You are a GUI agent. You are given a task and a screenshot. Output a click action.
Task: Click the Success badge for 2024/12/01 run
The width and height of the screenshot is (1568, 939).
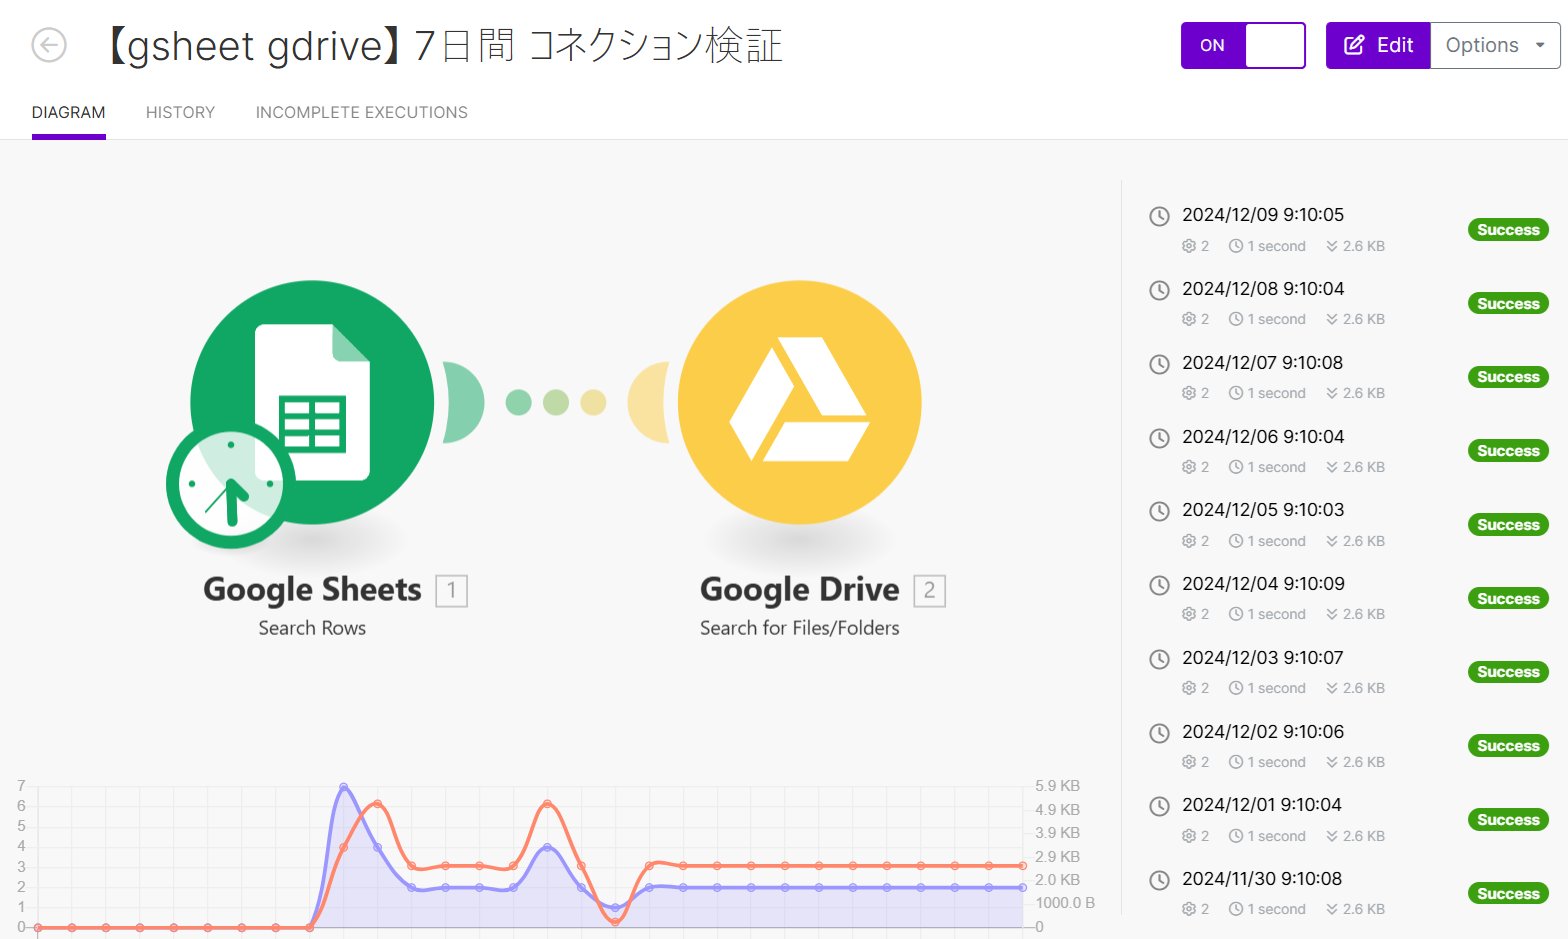point(1508,820)
